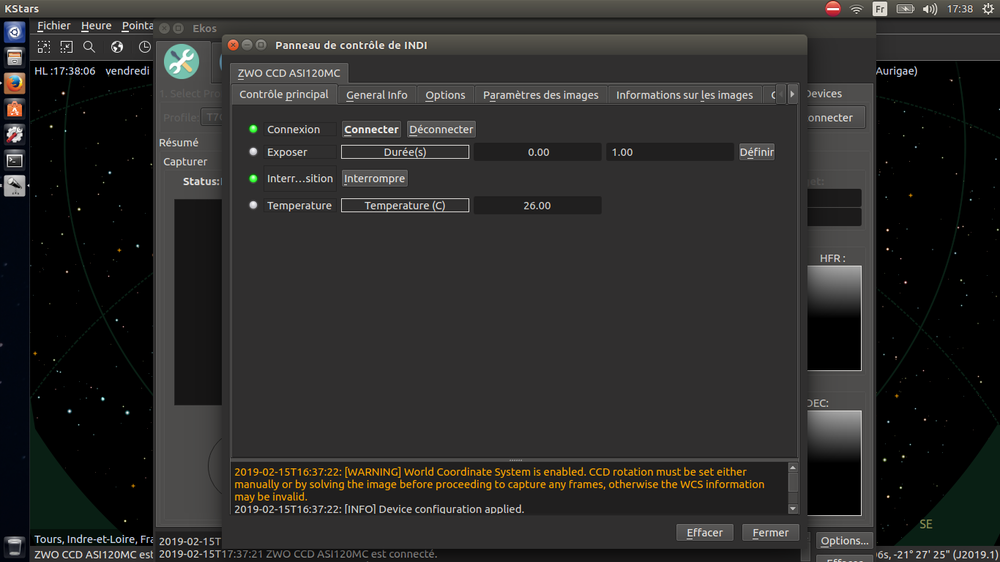Open the Trash dock icon
The image size is (1000, 562).
(x=14, y=547)
